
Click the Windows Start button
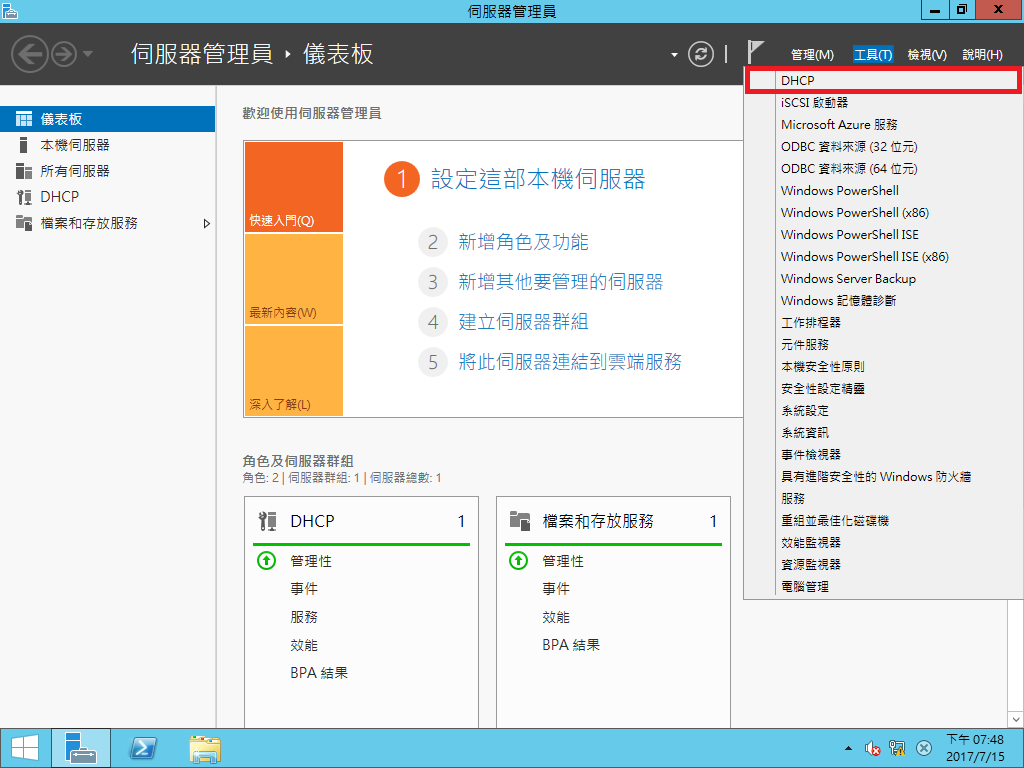25,748
